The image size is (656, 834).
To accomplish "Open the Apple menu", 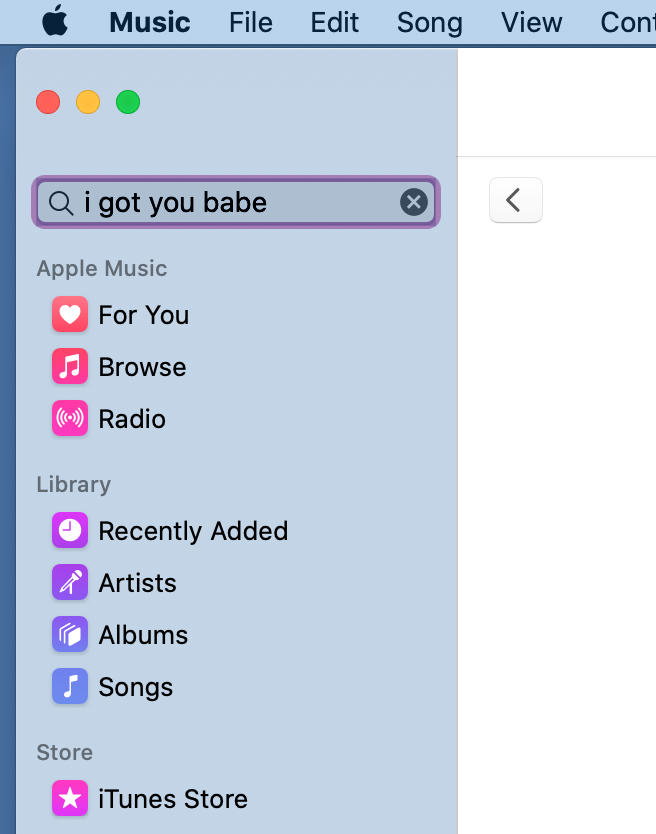I will [54, 21].
